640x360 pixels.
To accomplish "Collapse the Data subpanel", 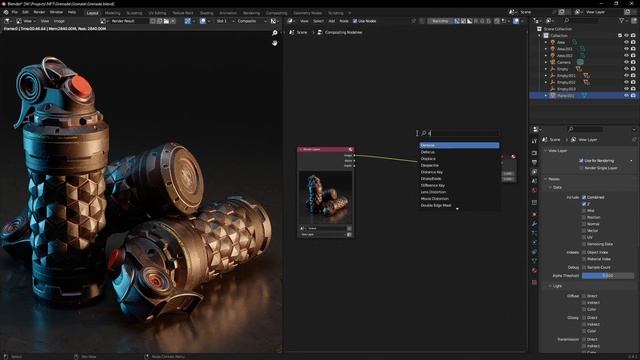I will pyautogui.click(x=550, y=187).
